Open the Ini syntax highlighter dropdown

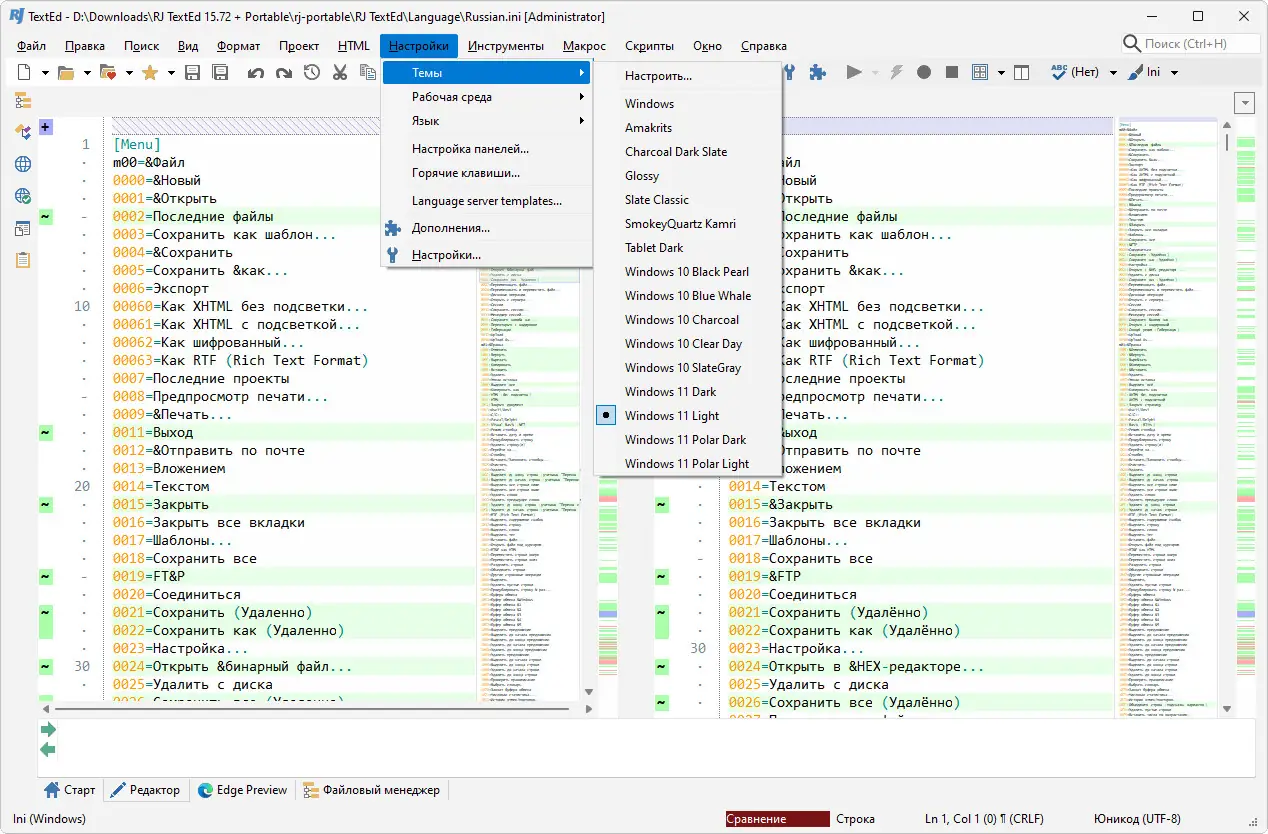tap(1174, 72)
